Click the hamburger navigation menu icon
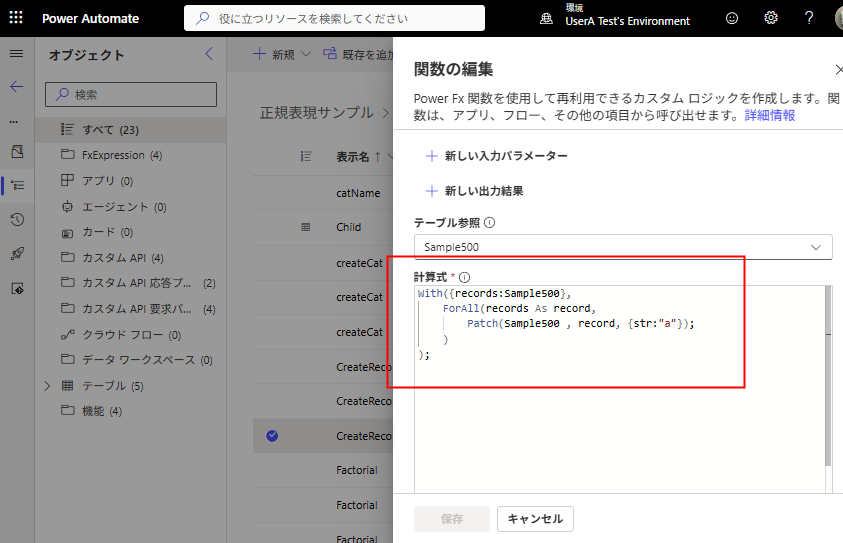Screen dimensions: 843x543 click(x=16, y=54)
